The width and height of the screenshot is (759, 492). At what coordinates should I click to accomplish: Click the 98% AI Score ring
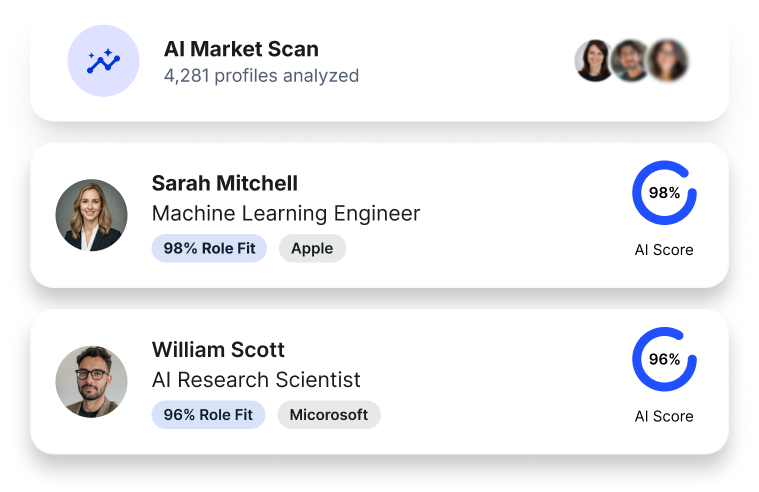tap(664, 193)
